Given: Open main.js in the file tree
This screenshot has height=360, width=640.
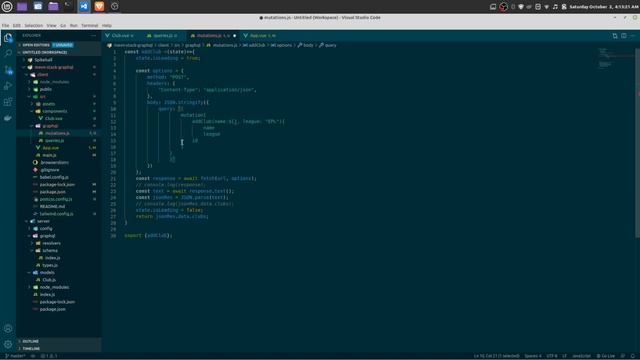Looking at the screenshot, I should (x=59, y=155).
